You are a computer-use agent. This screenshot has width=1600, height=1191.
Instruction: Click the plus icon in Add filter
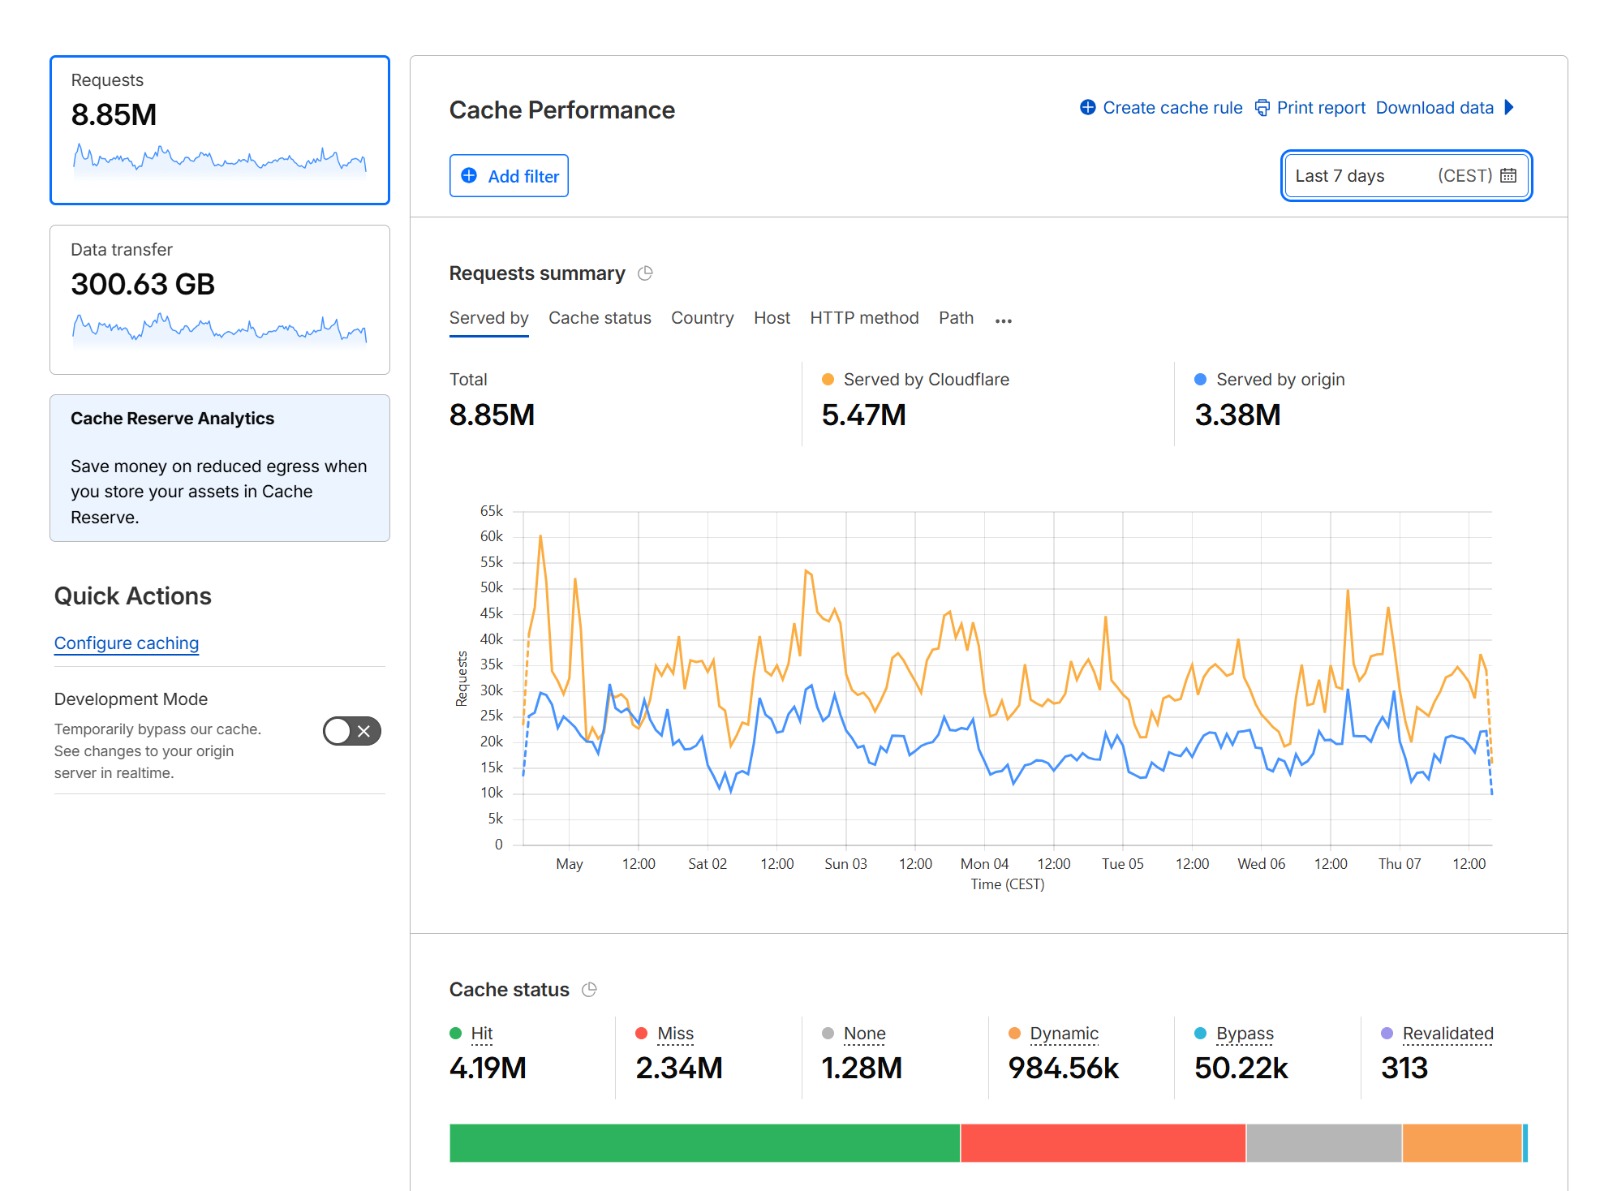click(x=469, y=176)
